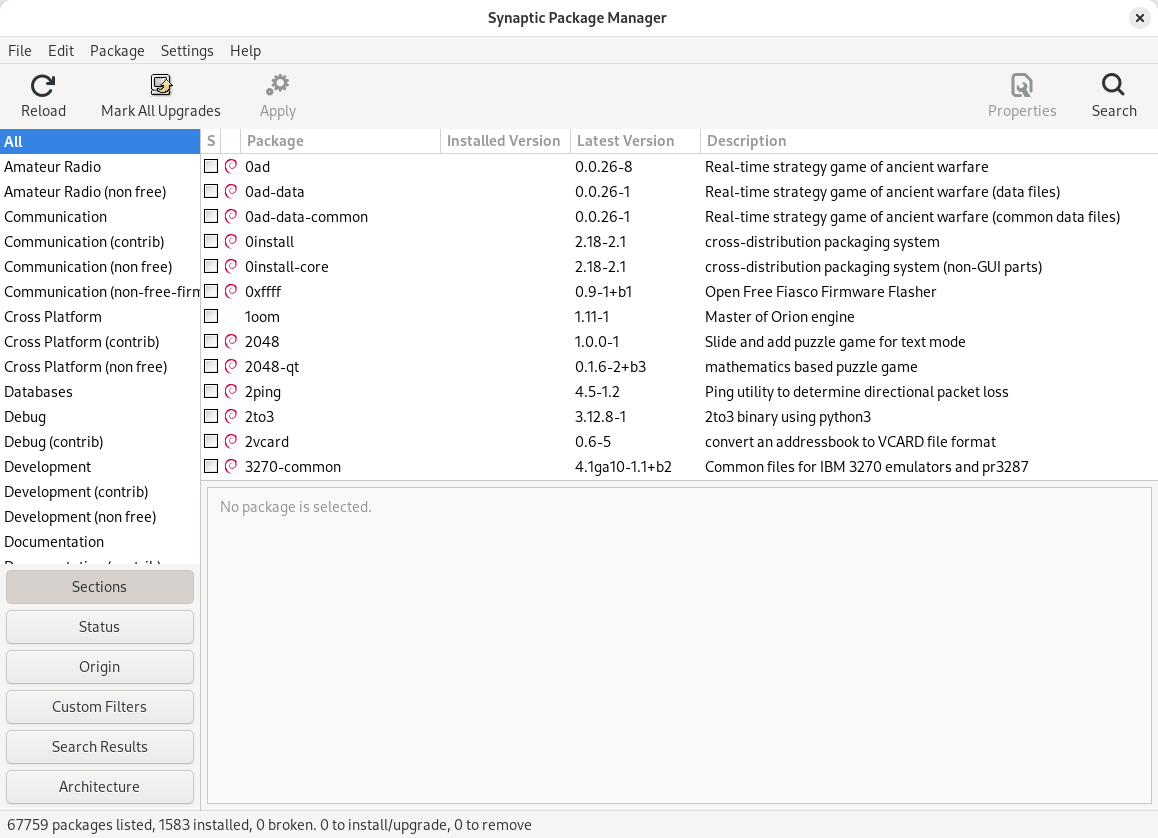The image size is (1158, 838).
Task: Click the Search magnifier icon
Action: click(1114, 86)
